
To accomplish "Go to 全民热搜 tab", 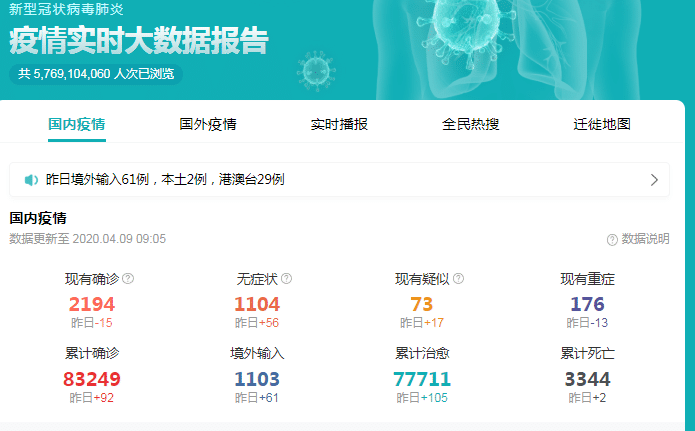I will click(471, 125).
